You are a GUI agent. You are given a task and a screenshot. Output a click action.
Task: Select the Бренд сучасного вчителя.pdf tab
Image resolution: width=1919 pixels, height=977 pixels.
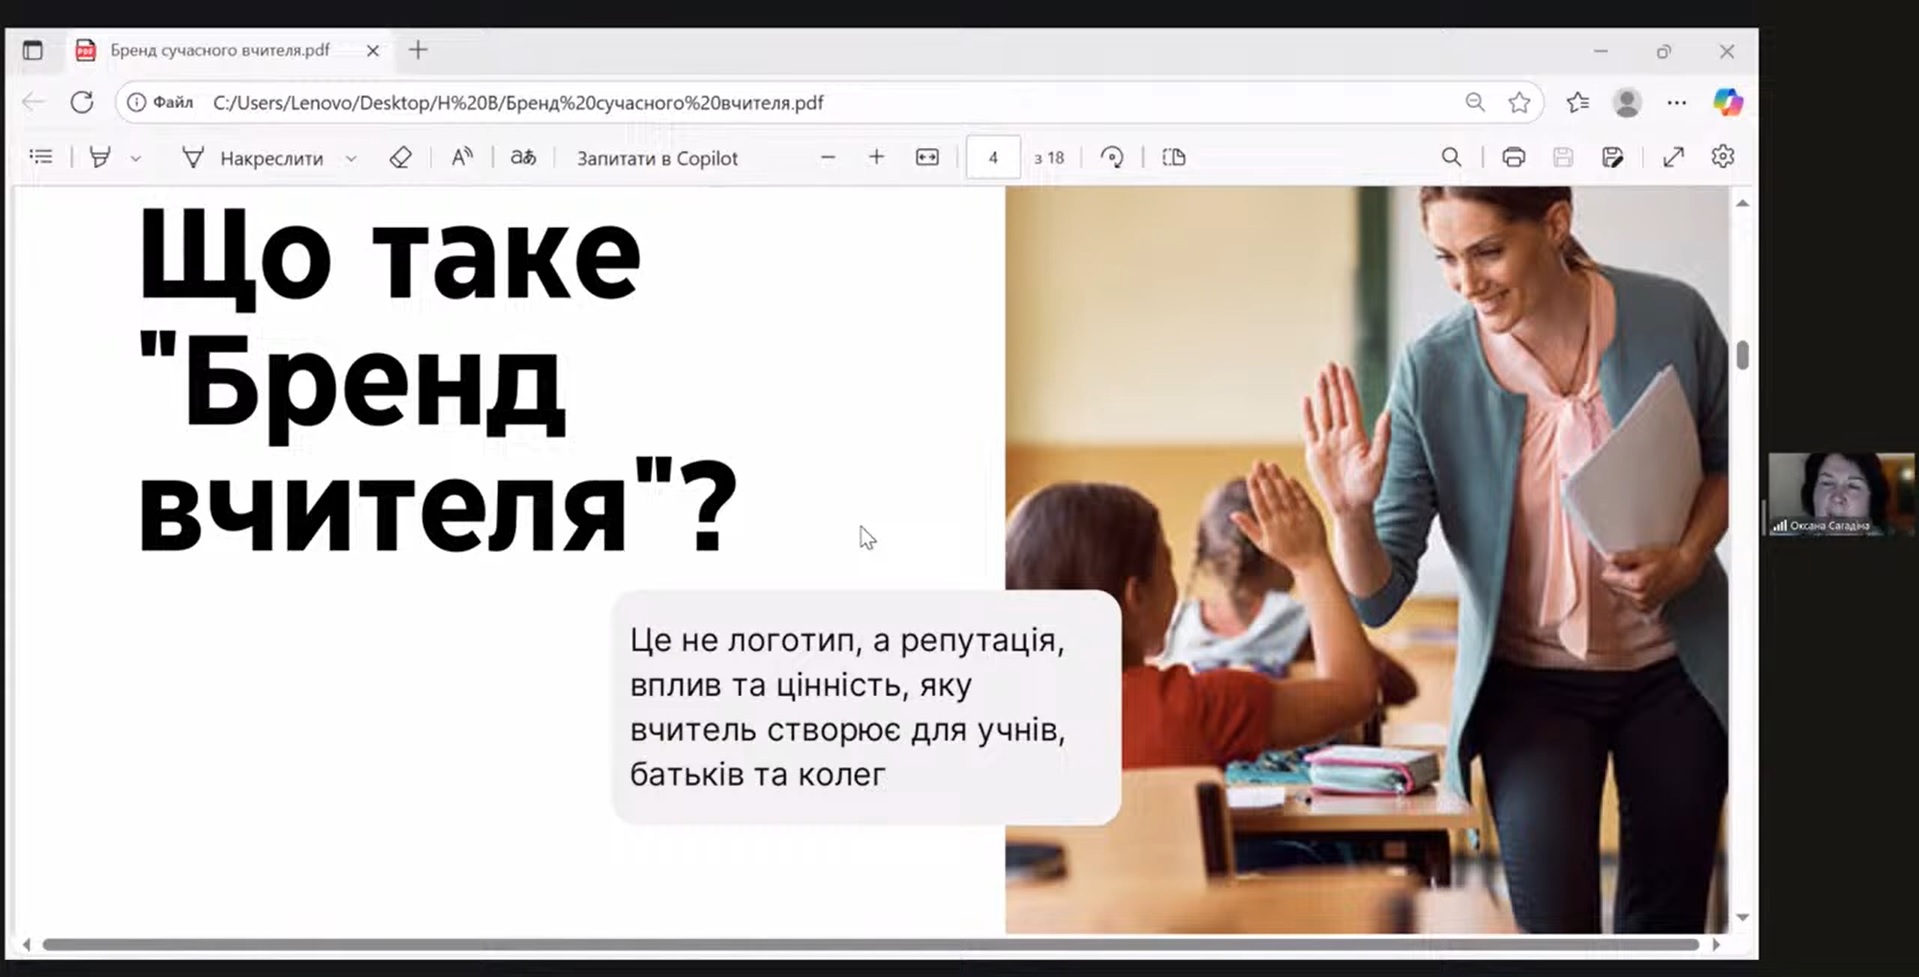point(220,50)
